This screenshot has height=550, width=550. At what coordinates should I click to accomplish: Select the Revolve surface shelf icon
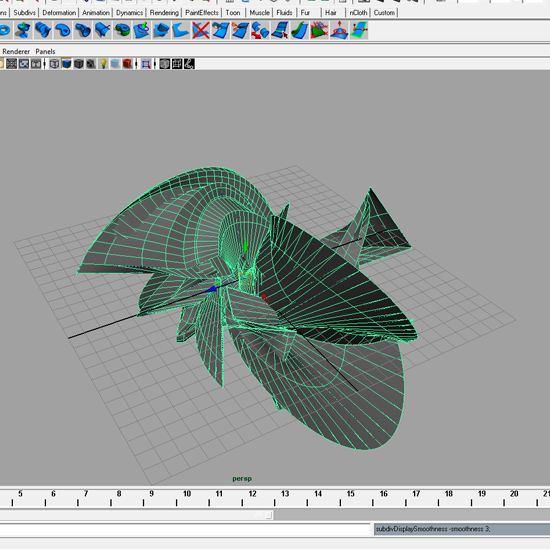point(23,30)
